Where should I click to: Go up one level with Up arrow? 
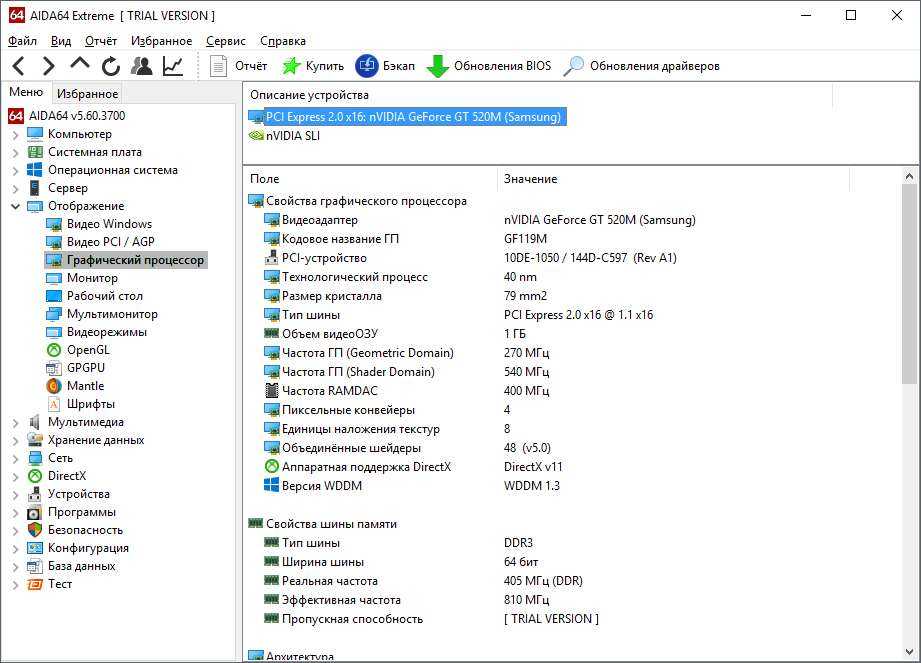[x=79, y=65]
